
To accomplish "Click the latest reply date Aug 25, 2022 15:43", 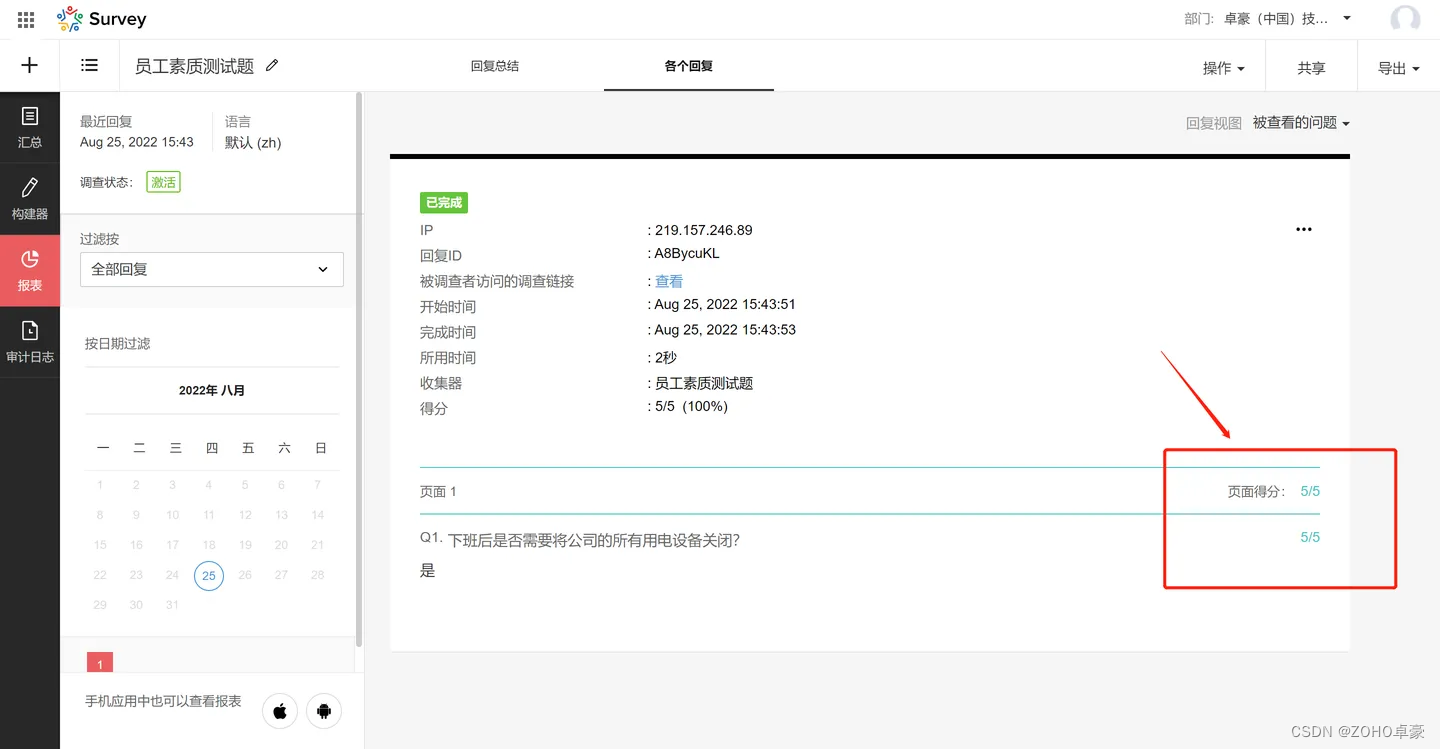I will [x=137, y=142].
